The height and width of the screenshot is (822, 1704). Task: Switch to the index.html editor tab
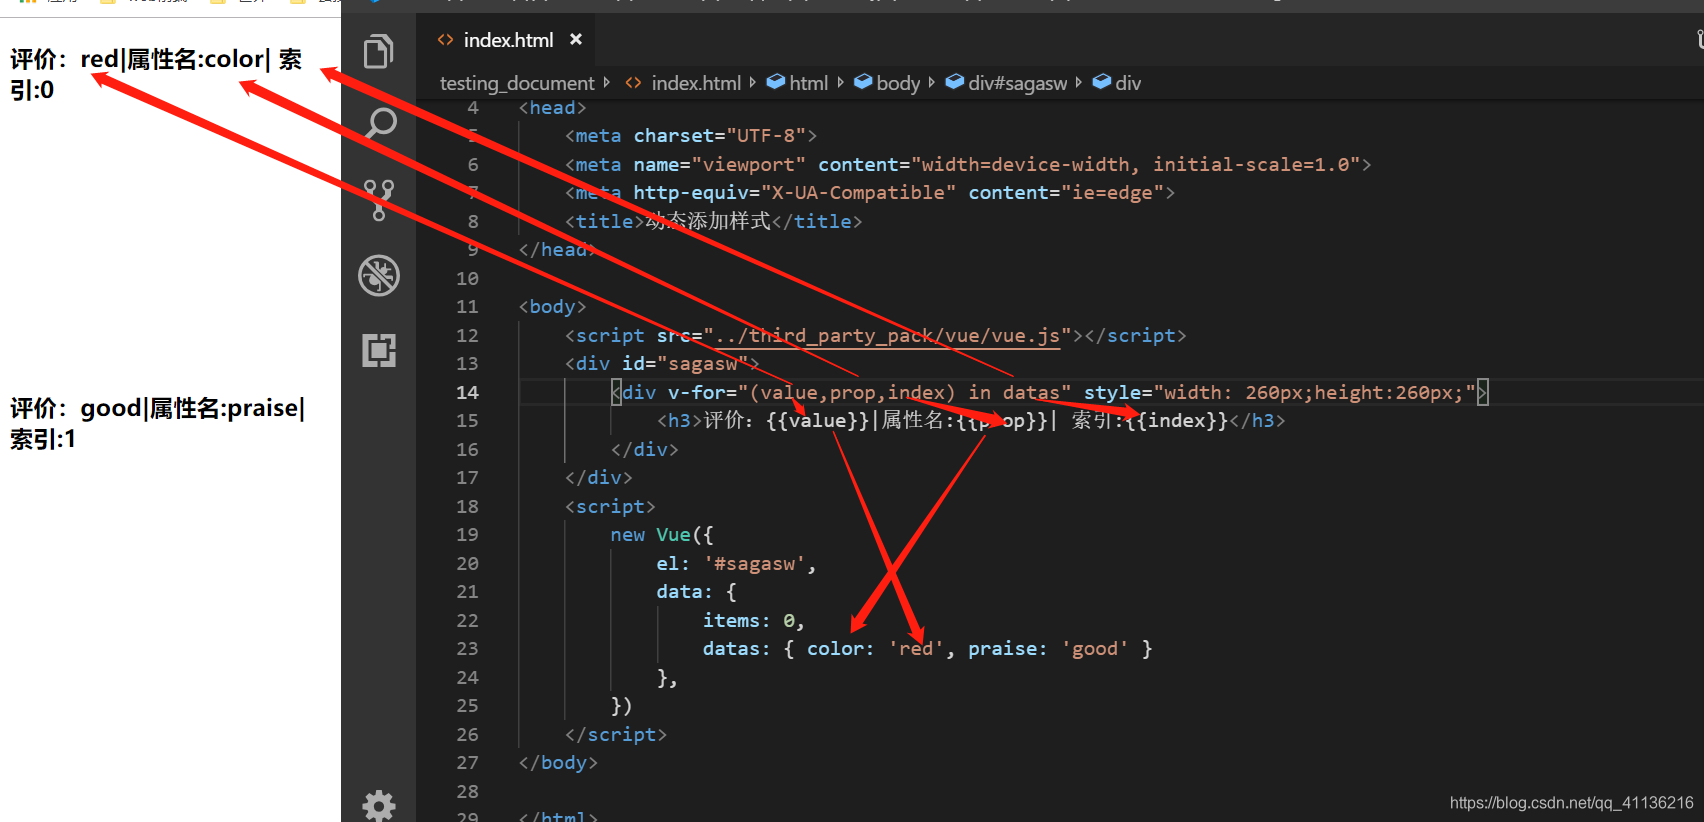[509, 40]
